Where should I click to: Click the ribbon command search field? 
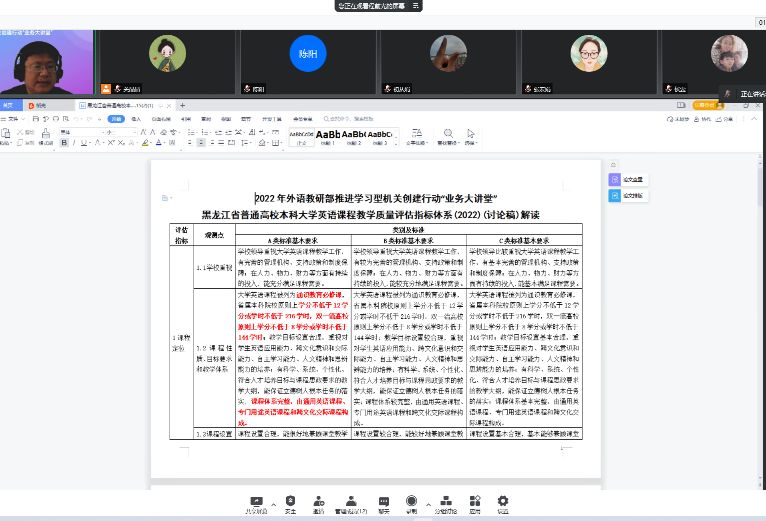pyautogui.click(x=348, y=119)
